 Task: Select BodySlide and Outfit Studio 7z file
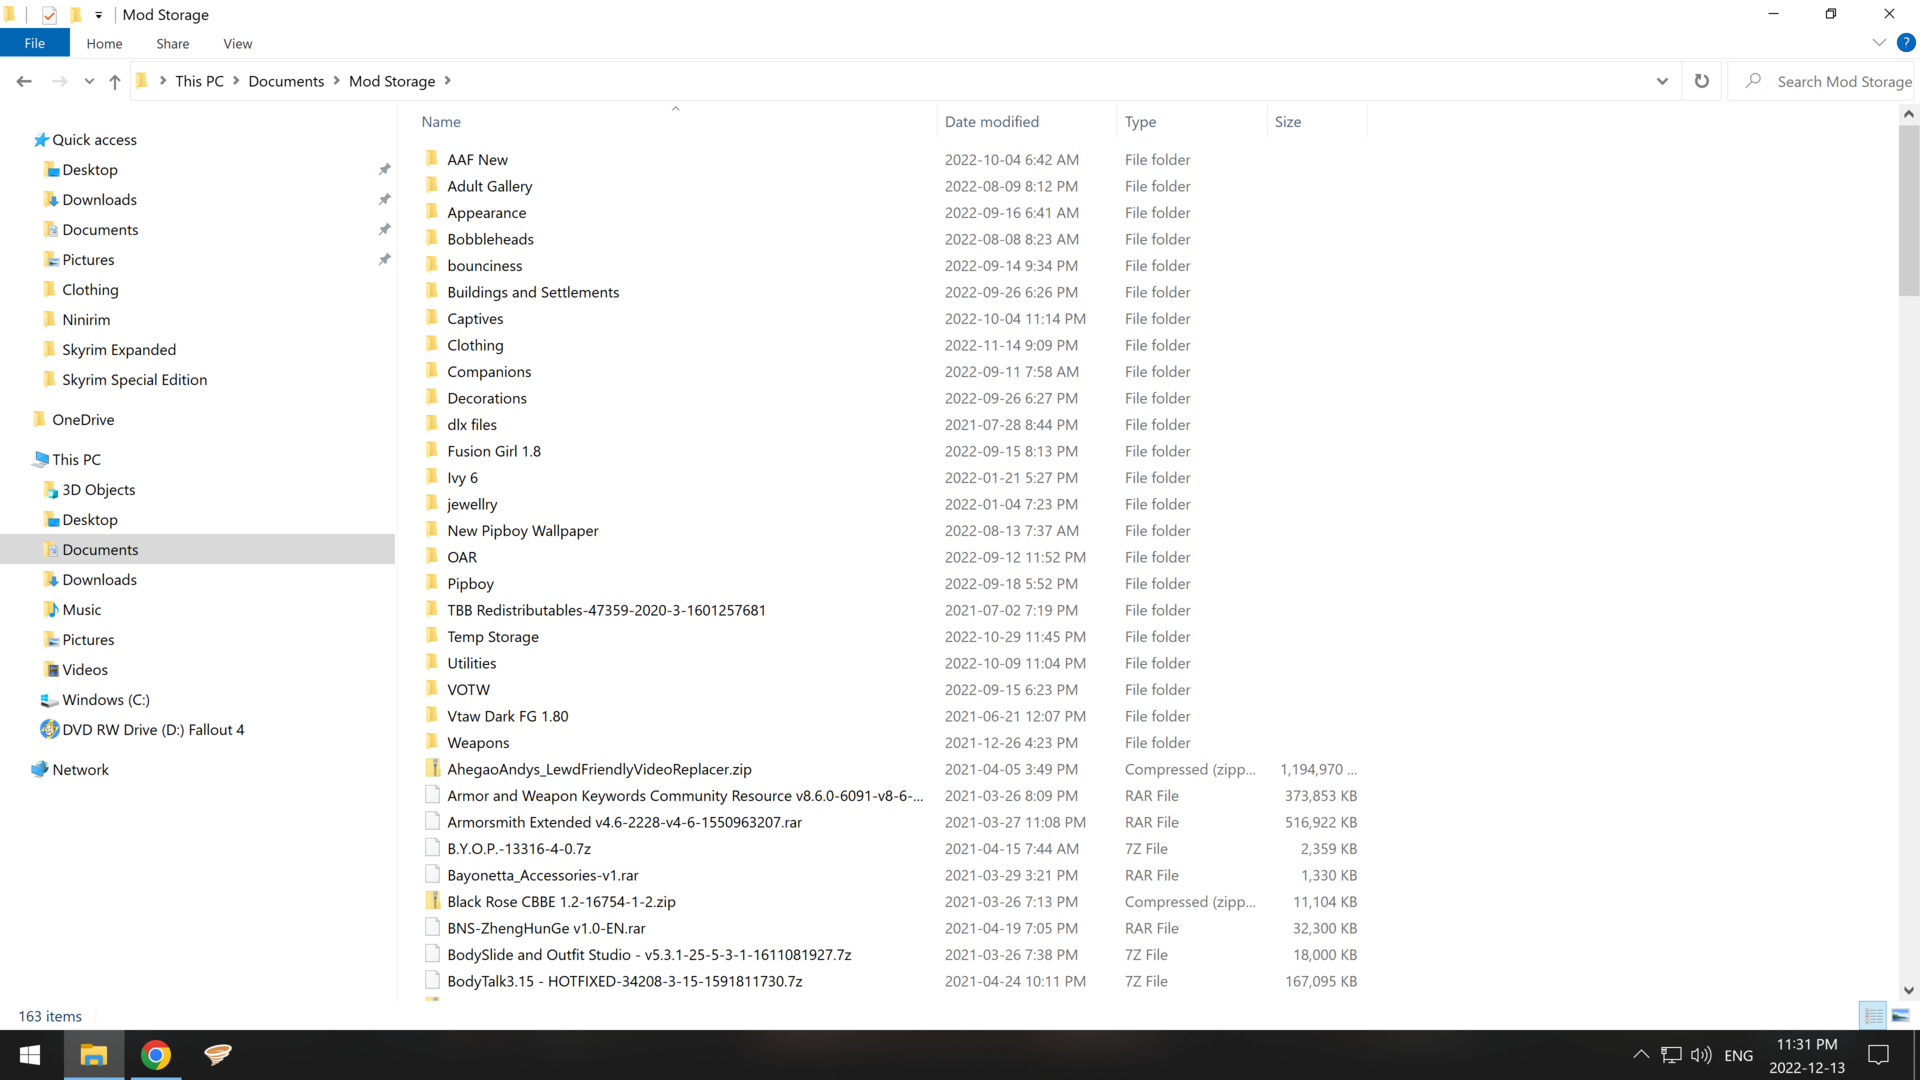[649, 955]
